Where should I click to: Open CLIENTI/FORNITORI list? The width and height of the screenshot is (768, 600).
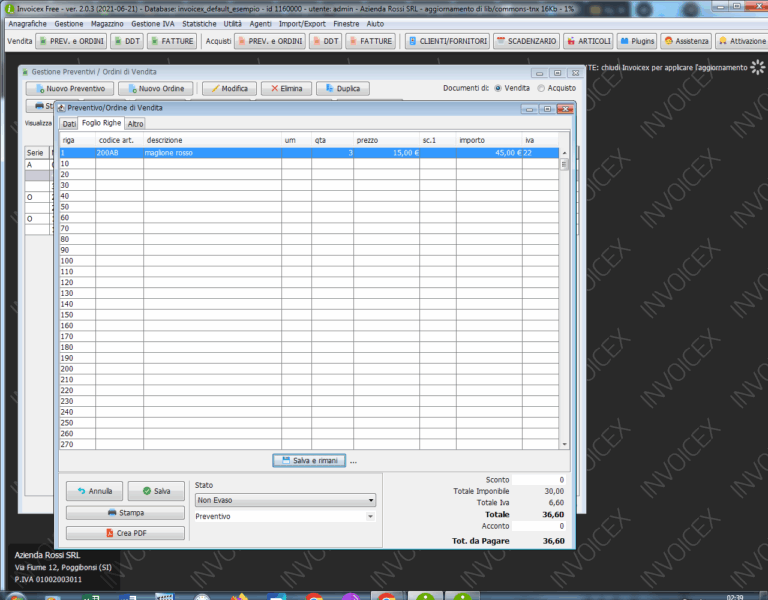tap(448, 41)
